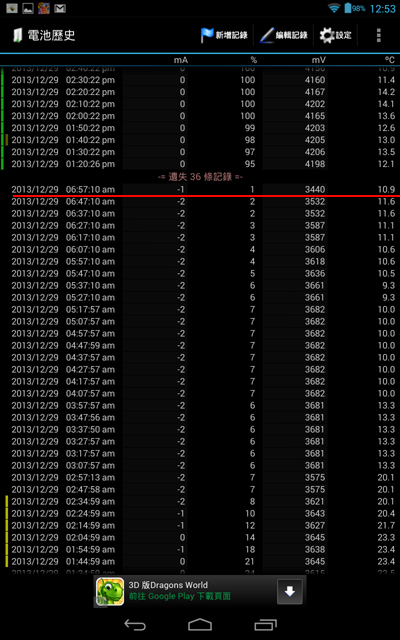Tap the 21.7 °C temperature value
Viewport: 400px width, 640px height.
[387, 525]
